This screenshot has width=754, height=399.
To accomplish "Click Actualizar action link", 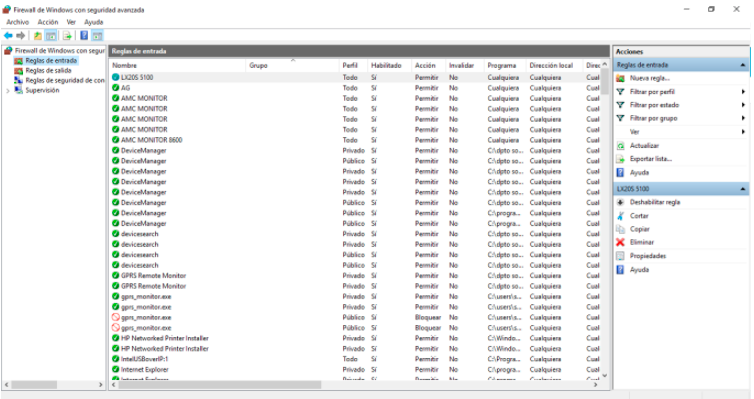I will click(x=644, y=146).
